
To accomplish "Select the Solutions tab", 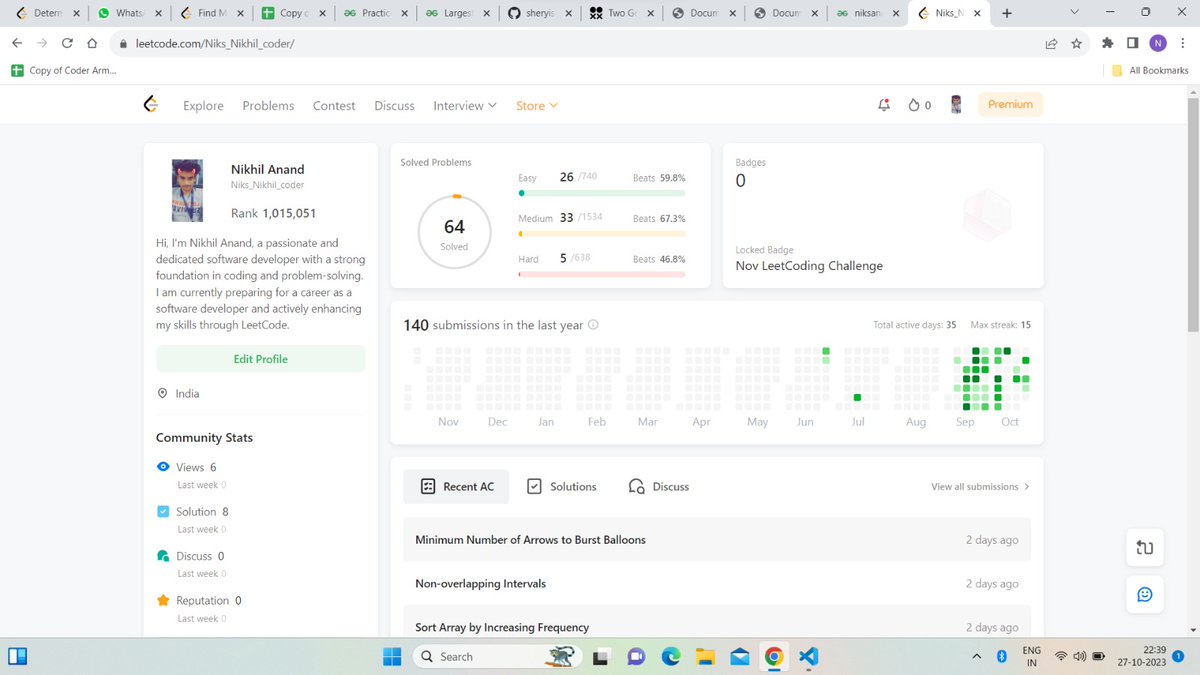I will (561, 486).
